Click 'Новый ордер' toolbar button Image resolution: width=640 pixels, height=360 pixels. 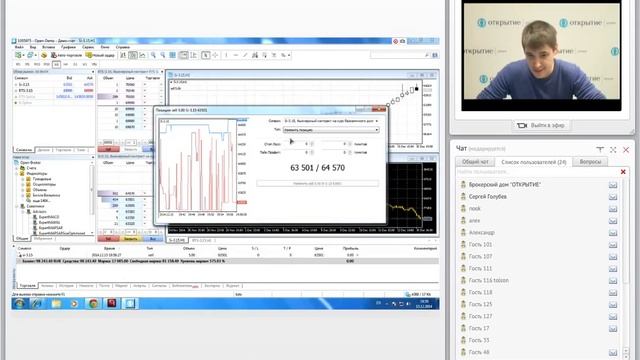click(100, 55)
